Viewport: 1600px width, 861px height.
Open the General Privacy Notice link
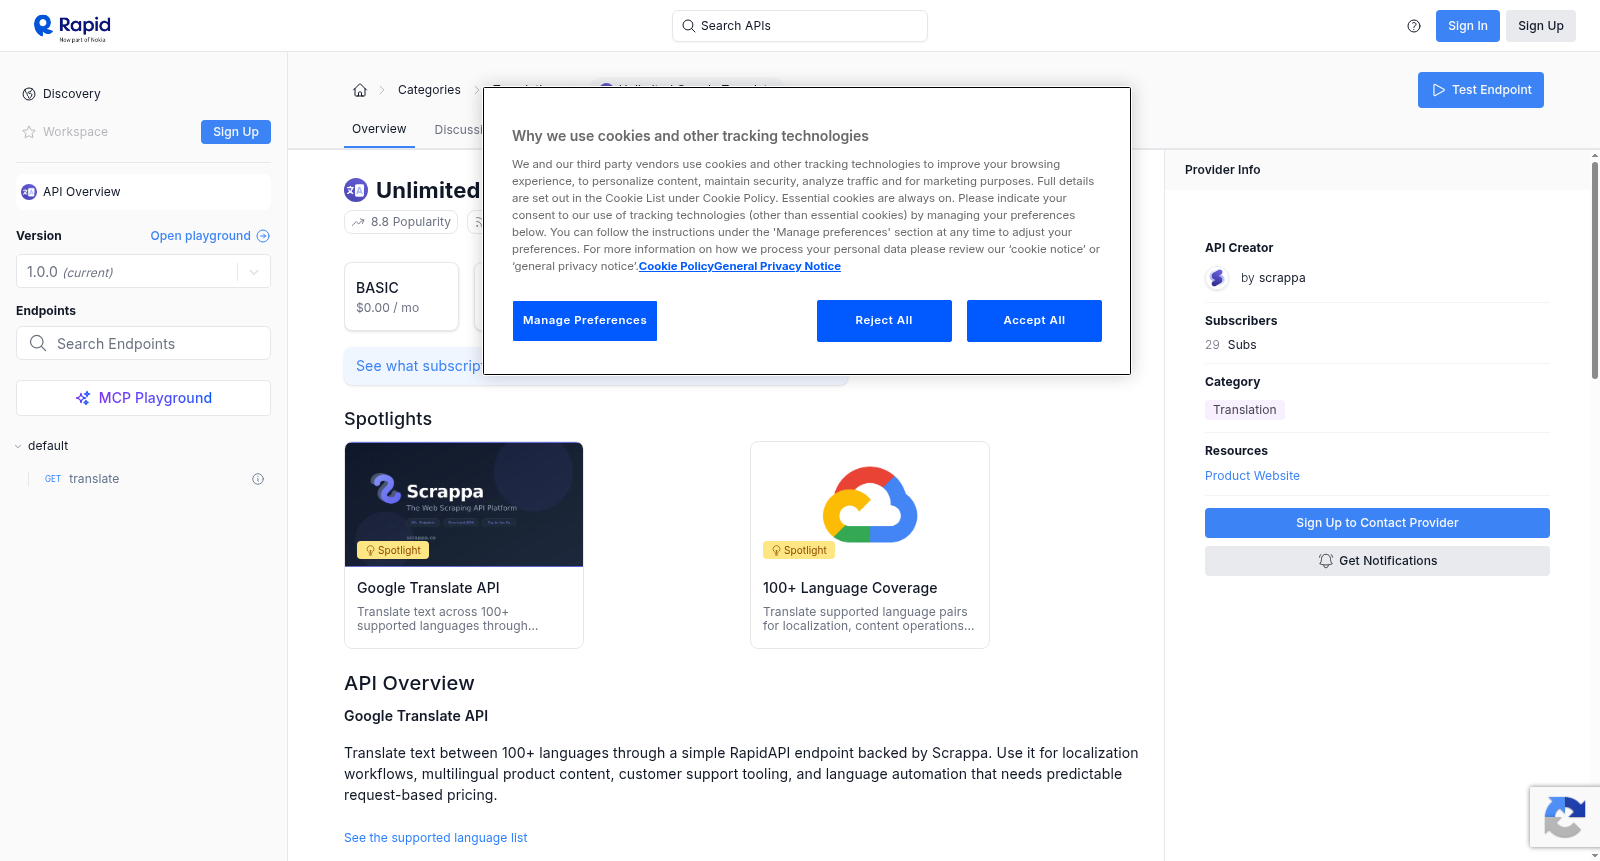[777, 266]
